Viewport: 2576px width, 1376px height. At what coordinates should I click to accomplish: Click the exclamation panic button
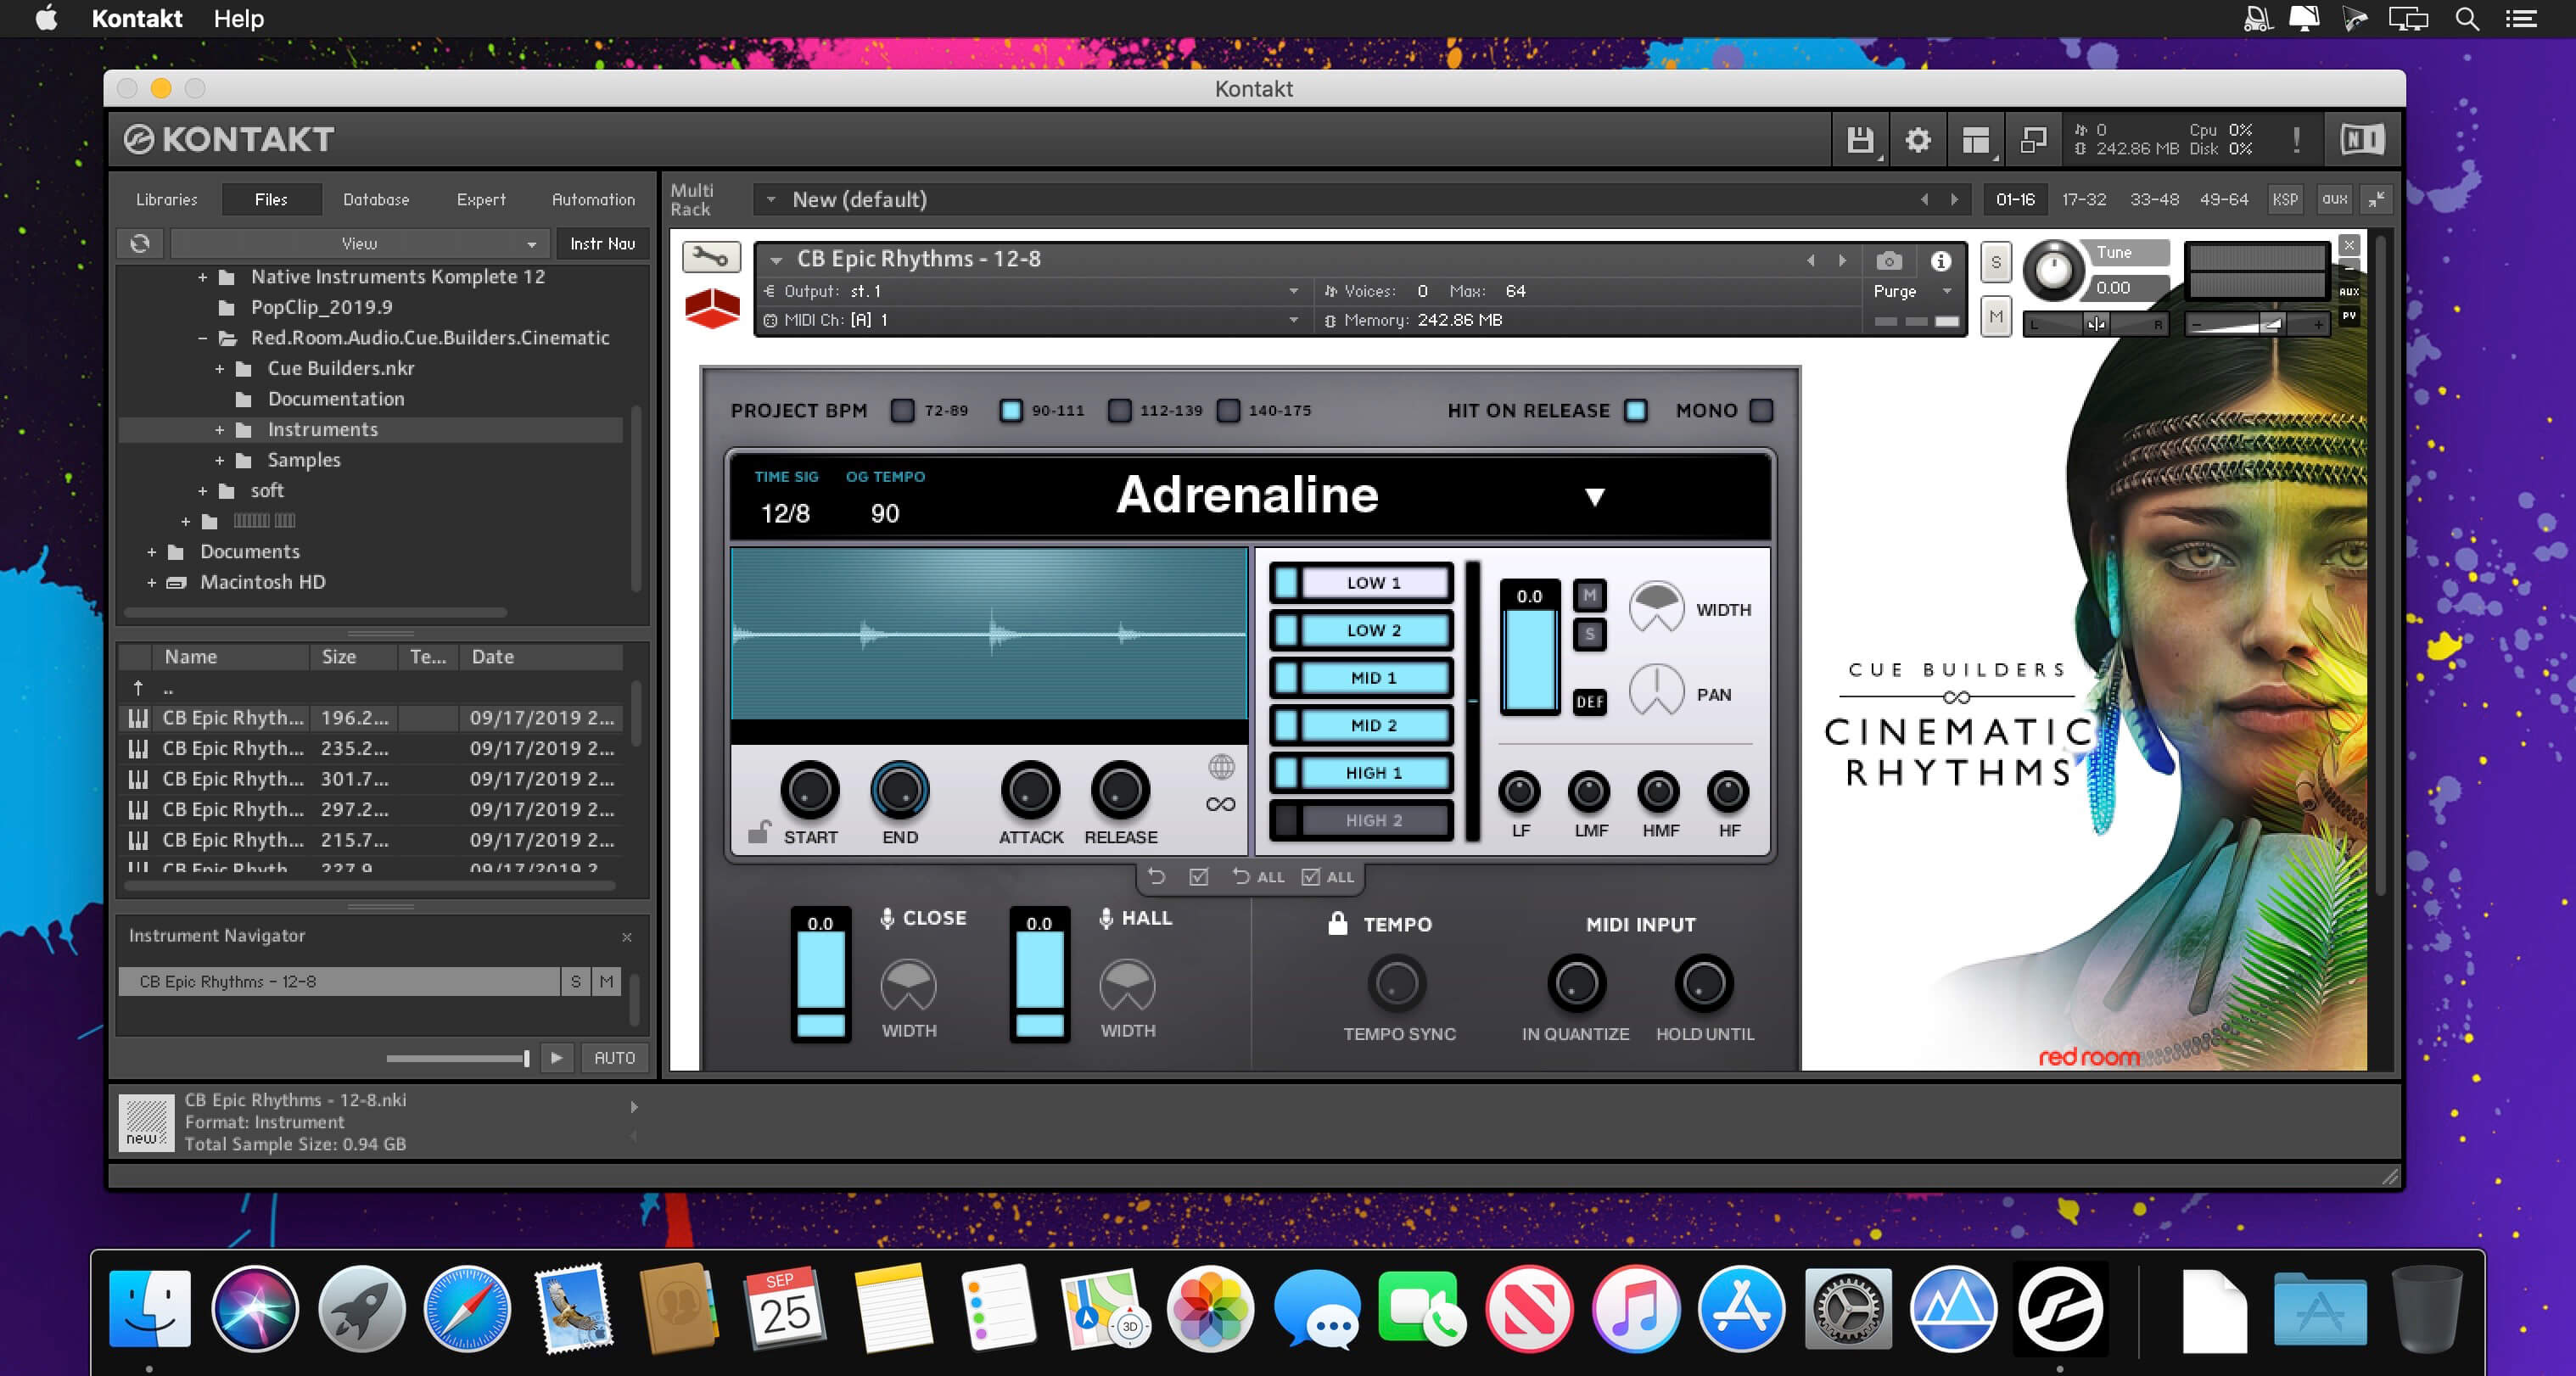tap(2296, 140)
